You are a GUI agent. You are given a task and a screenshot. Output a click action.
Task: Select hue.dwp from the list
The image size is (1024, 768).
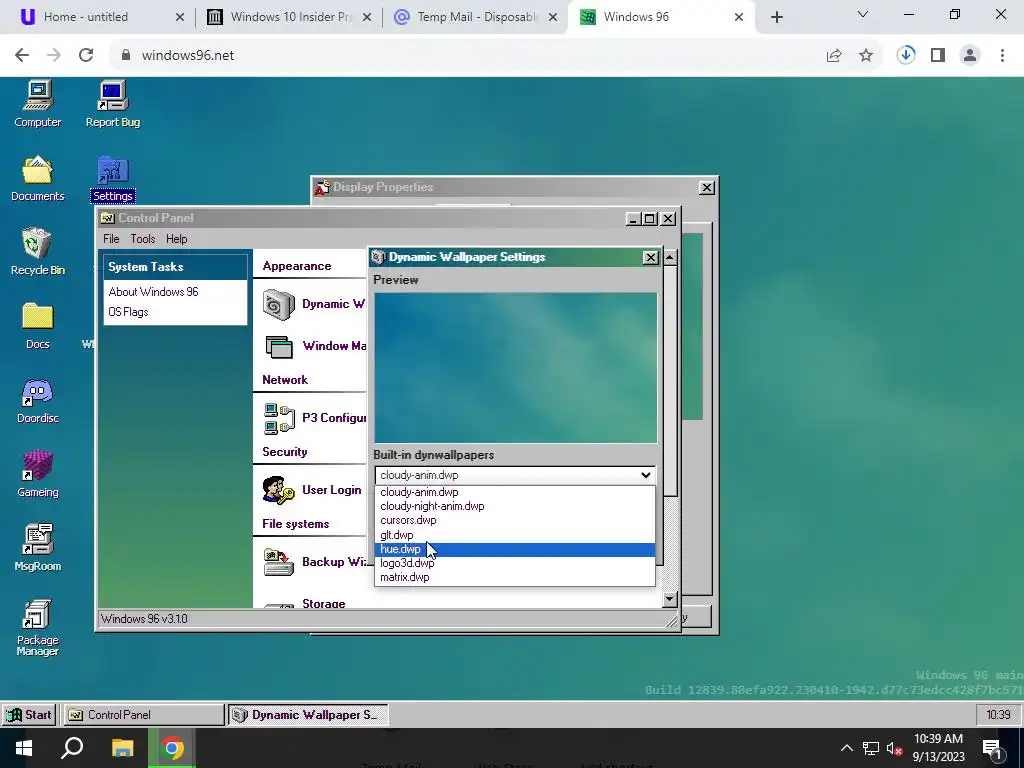coord(515,549)
